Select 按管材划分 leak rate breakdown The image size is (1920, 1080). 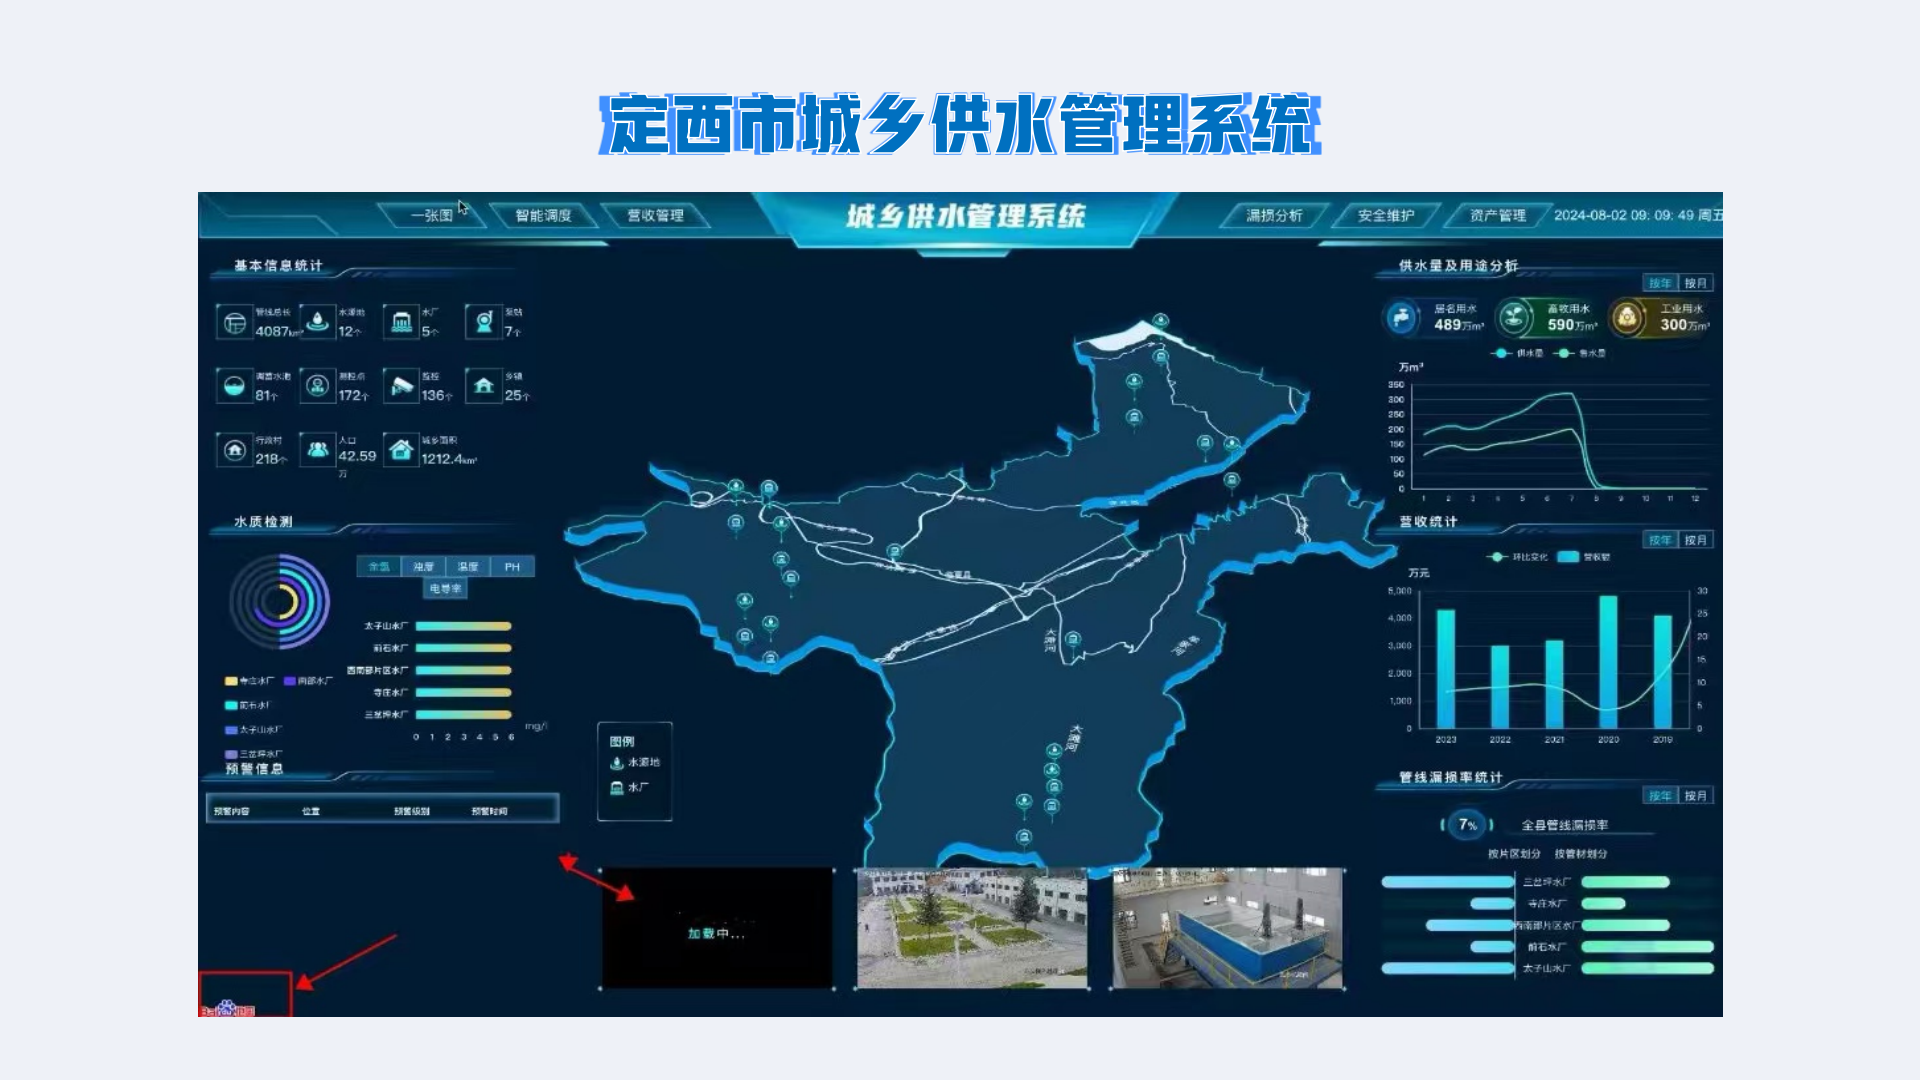point(1580,854)
